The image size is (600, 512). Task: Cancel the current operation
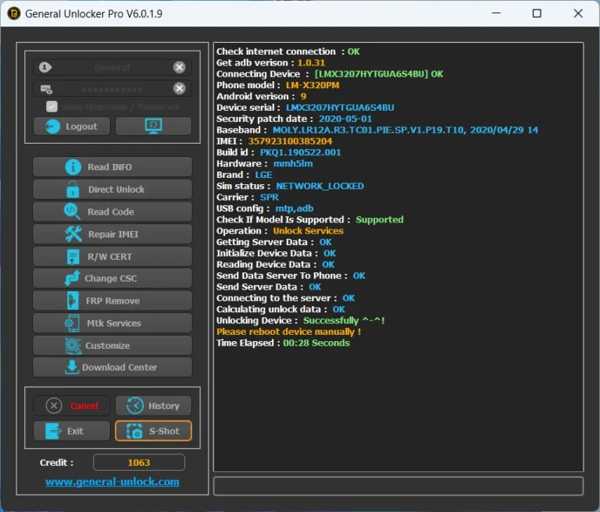(x=72, y=406)
